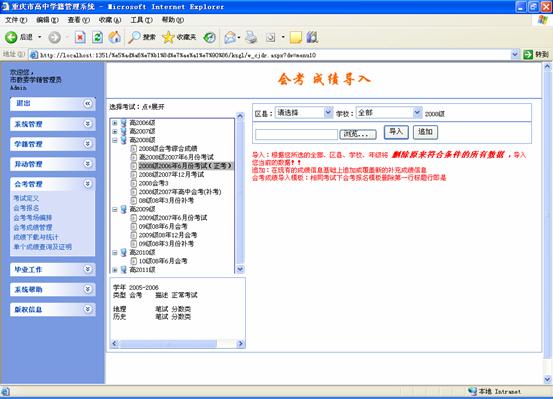
Task: Open the 查看 menu
Action: [79, 20]
